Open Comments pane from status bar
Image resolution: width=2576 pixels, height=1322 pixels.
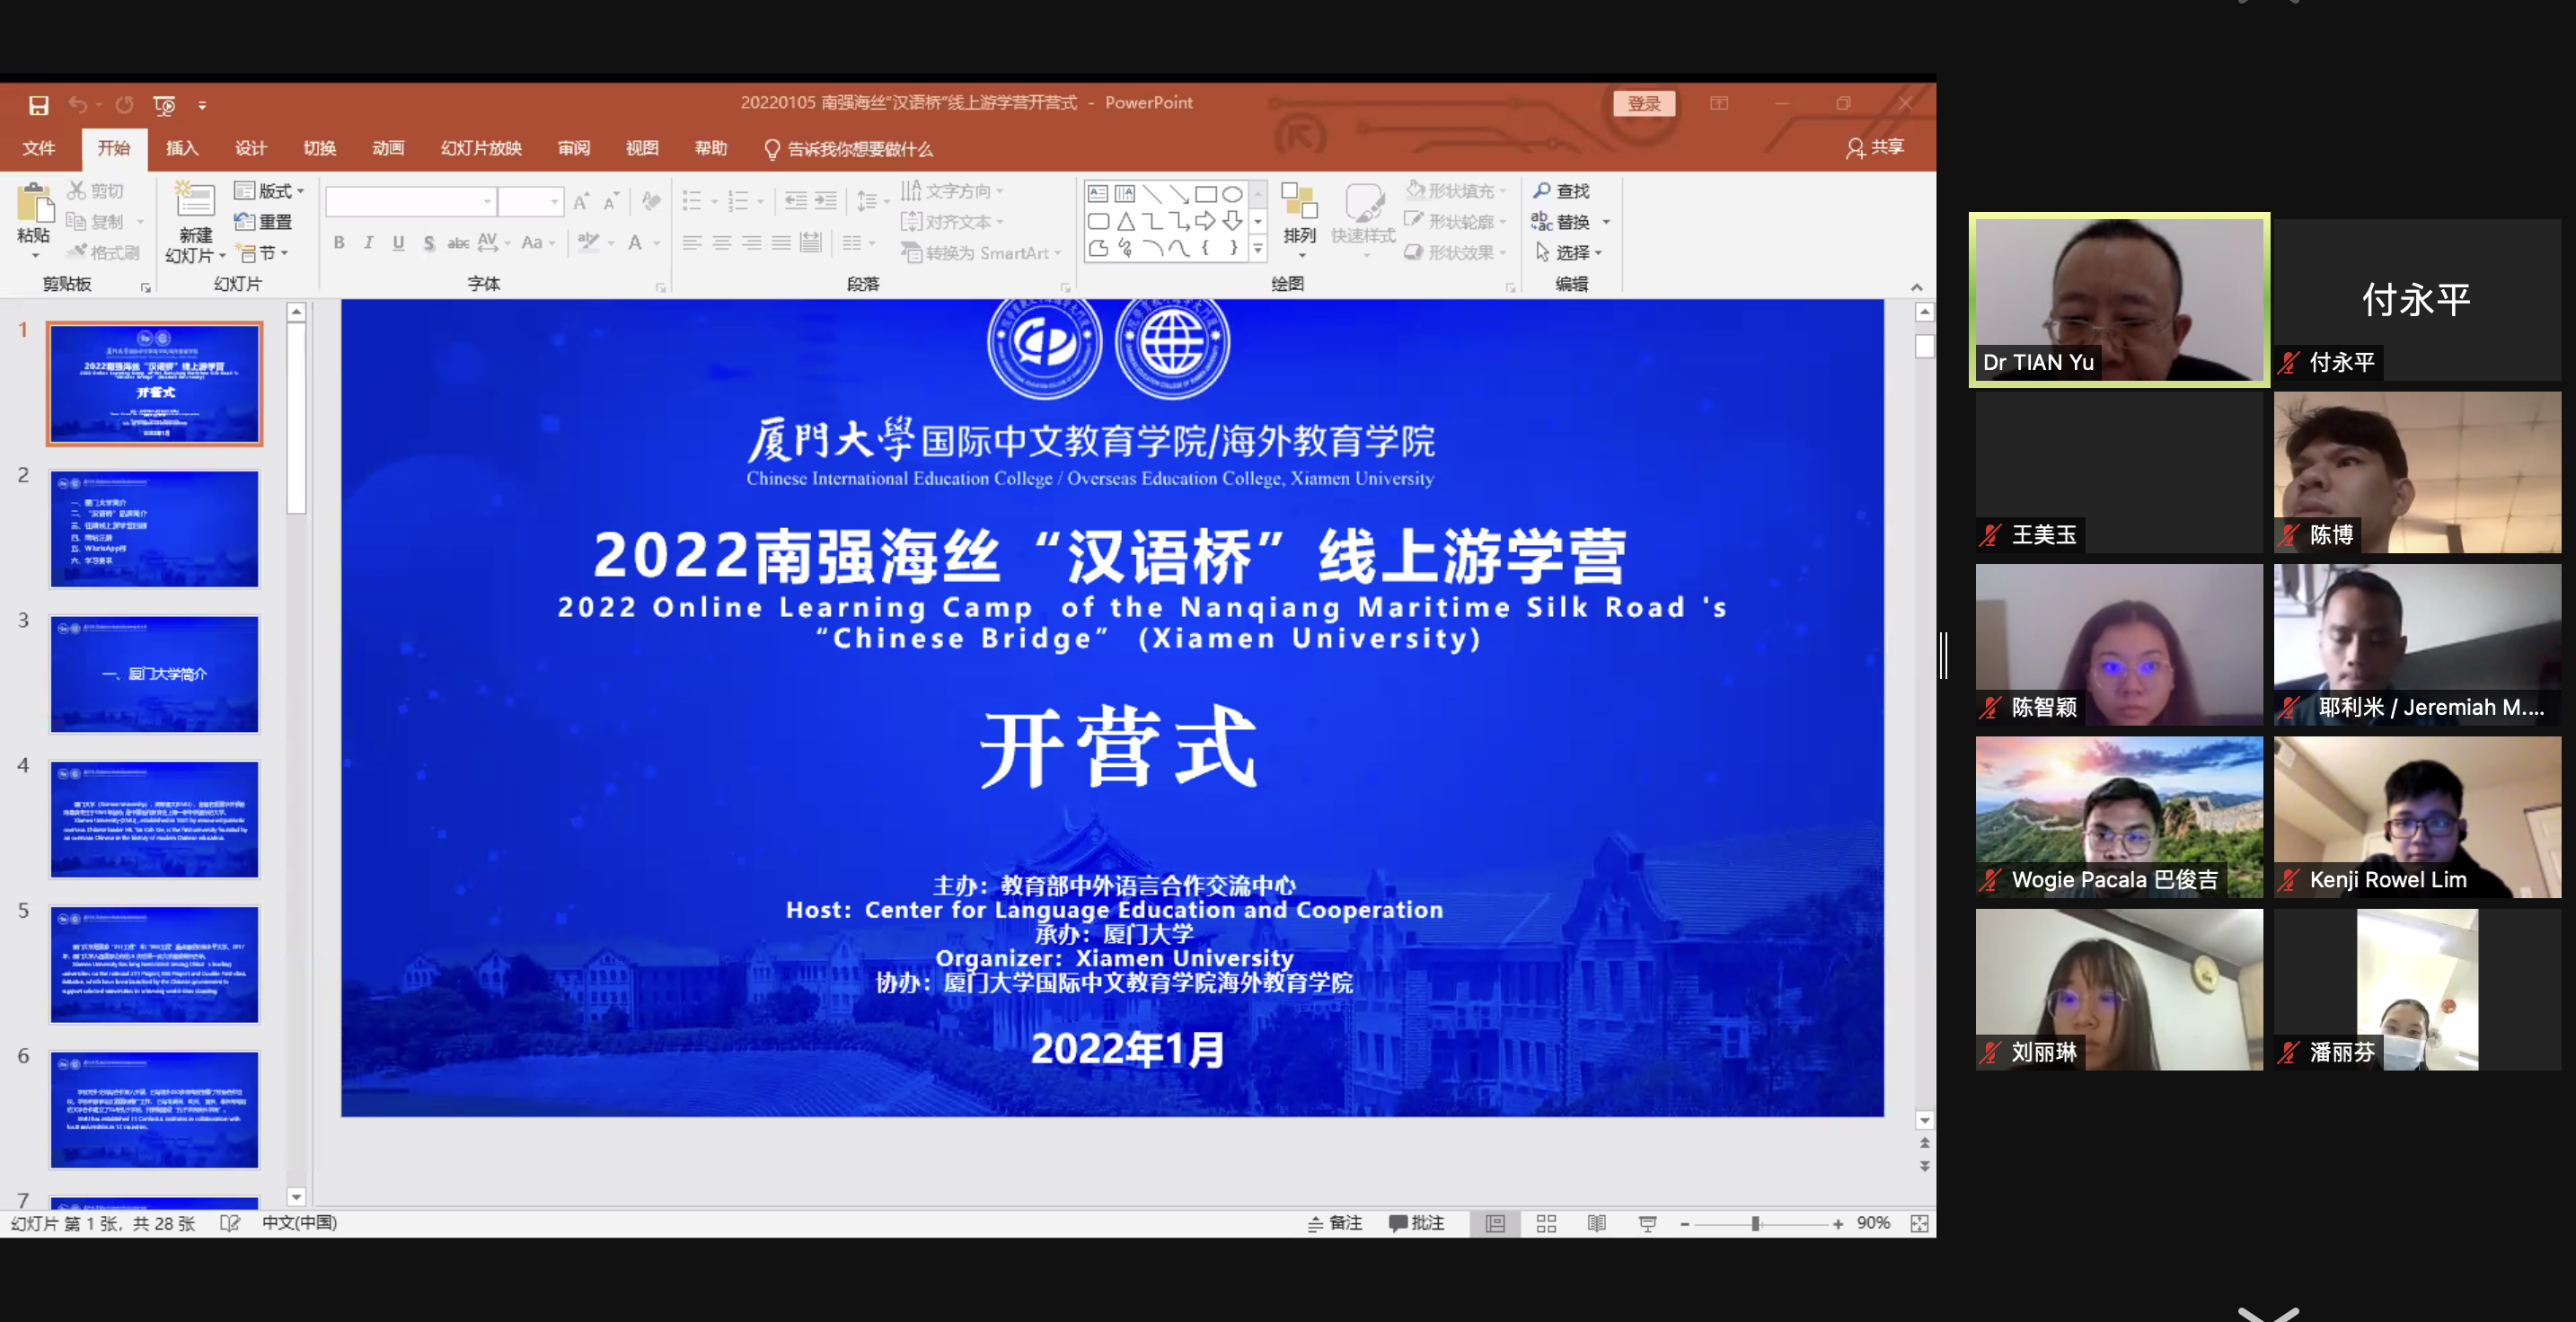point(1416,1223)
